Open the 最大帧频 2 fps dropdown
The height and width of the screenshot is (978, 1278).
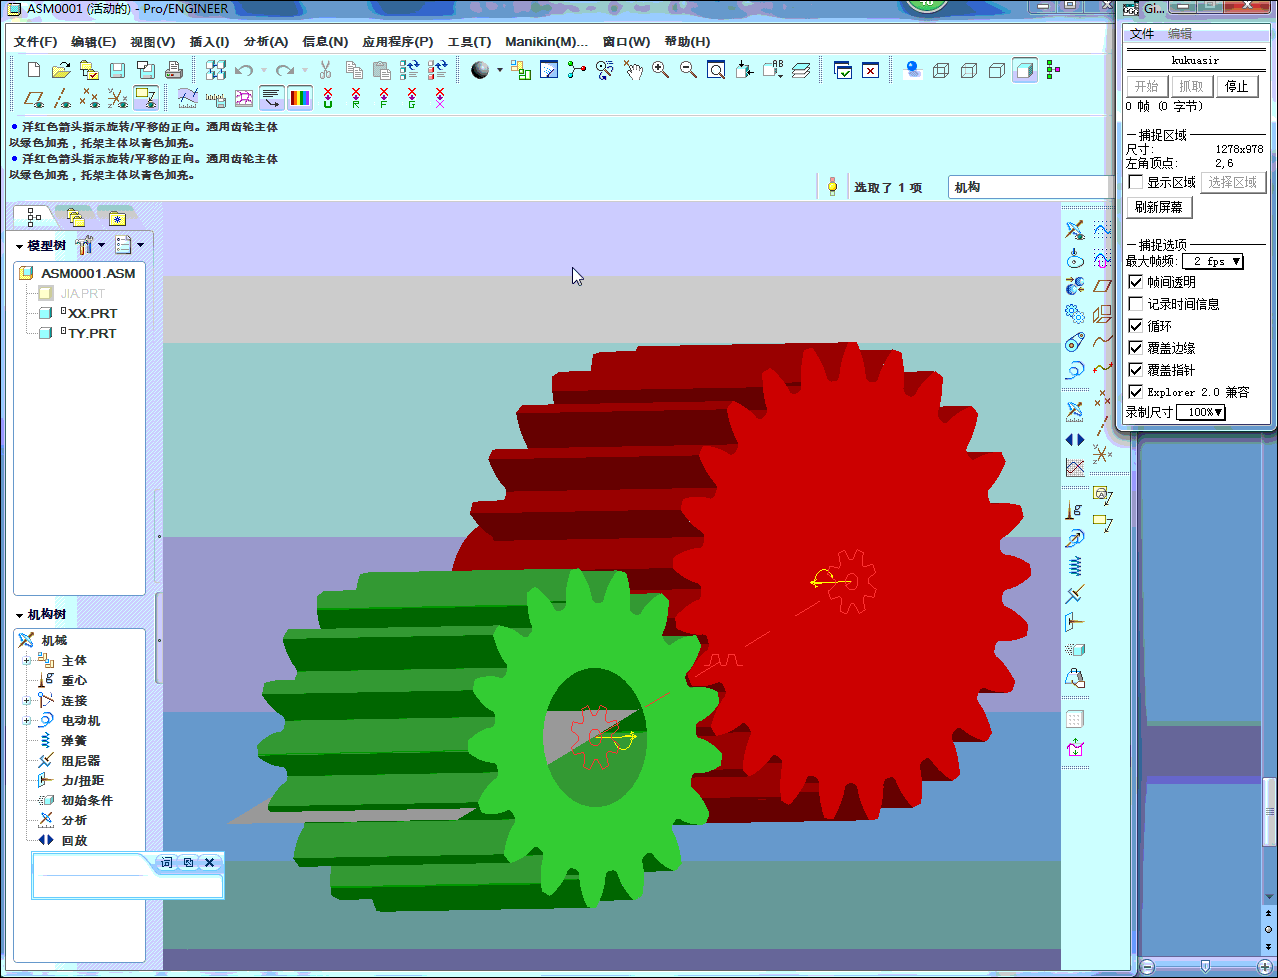[x=1212, y=261]
